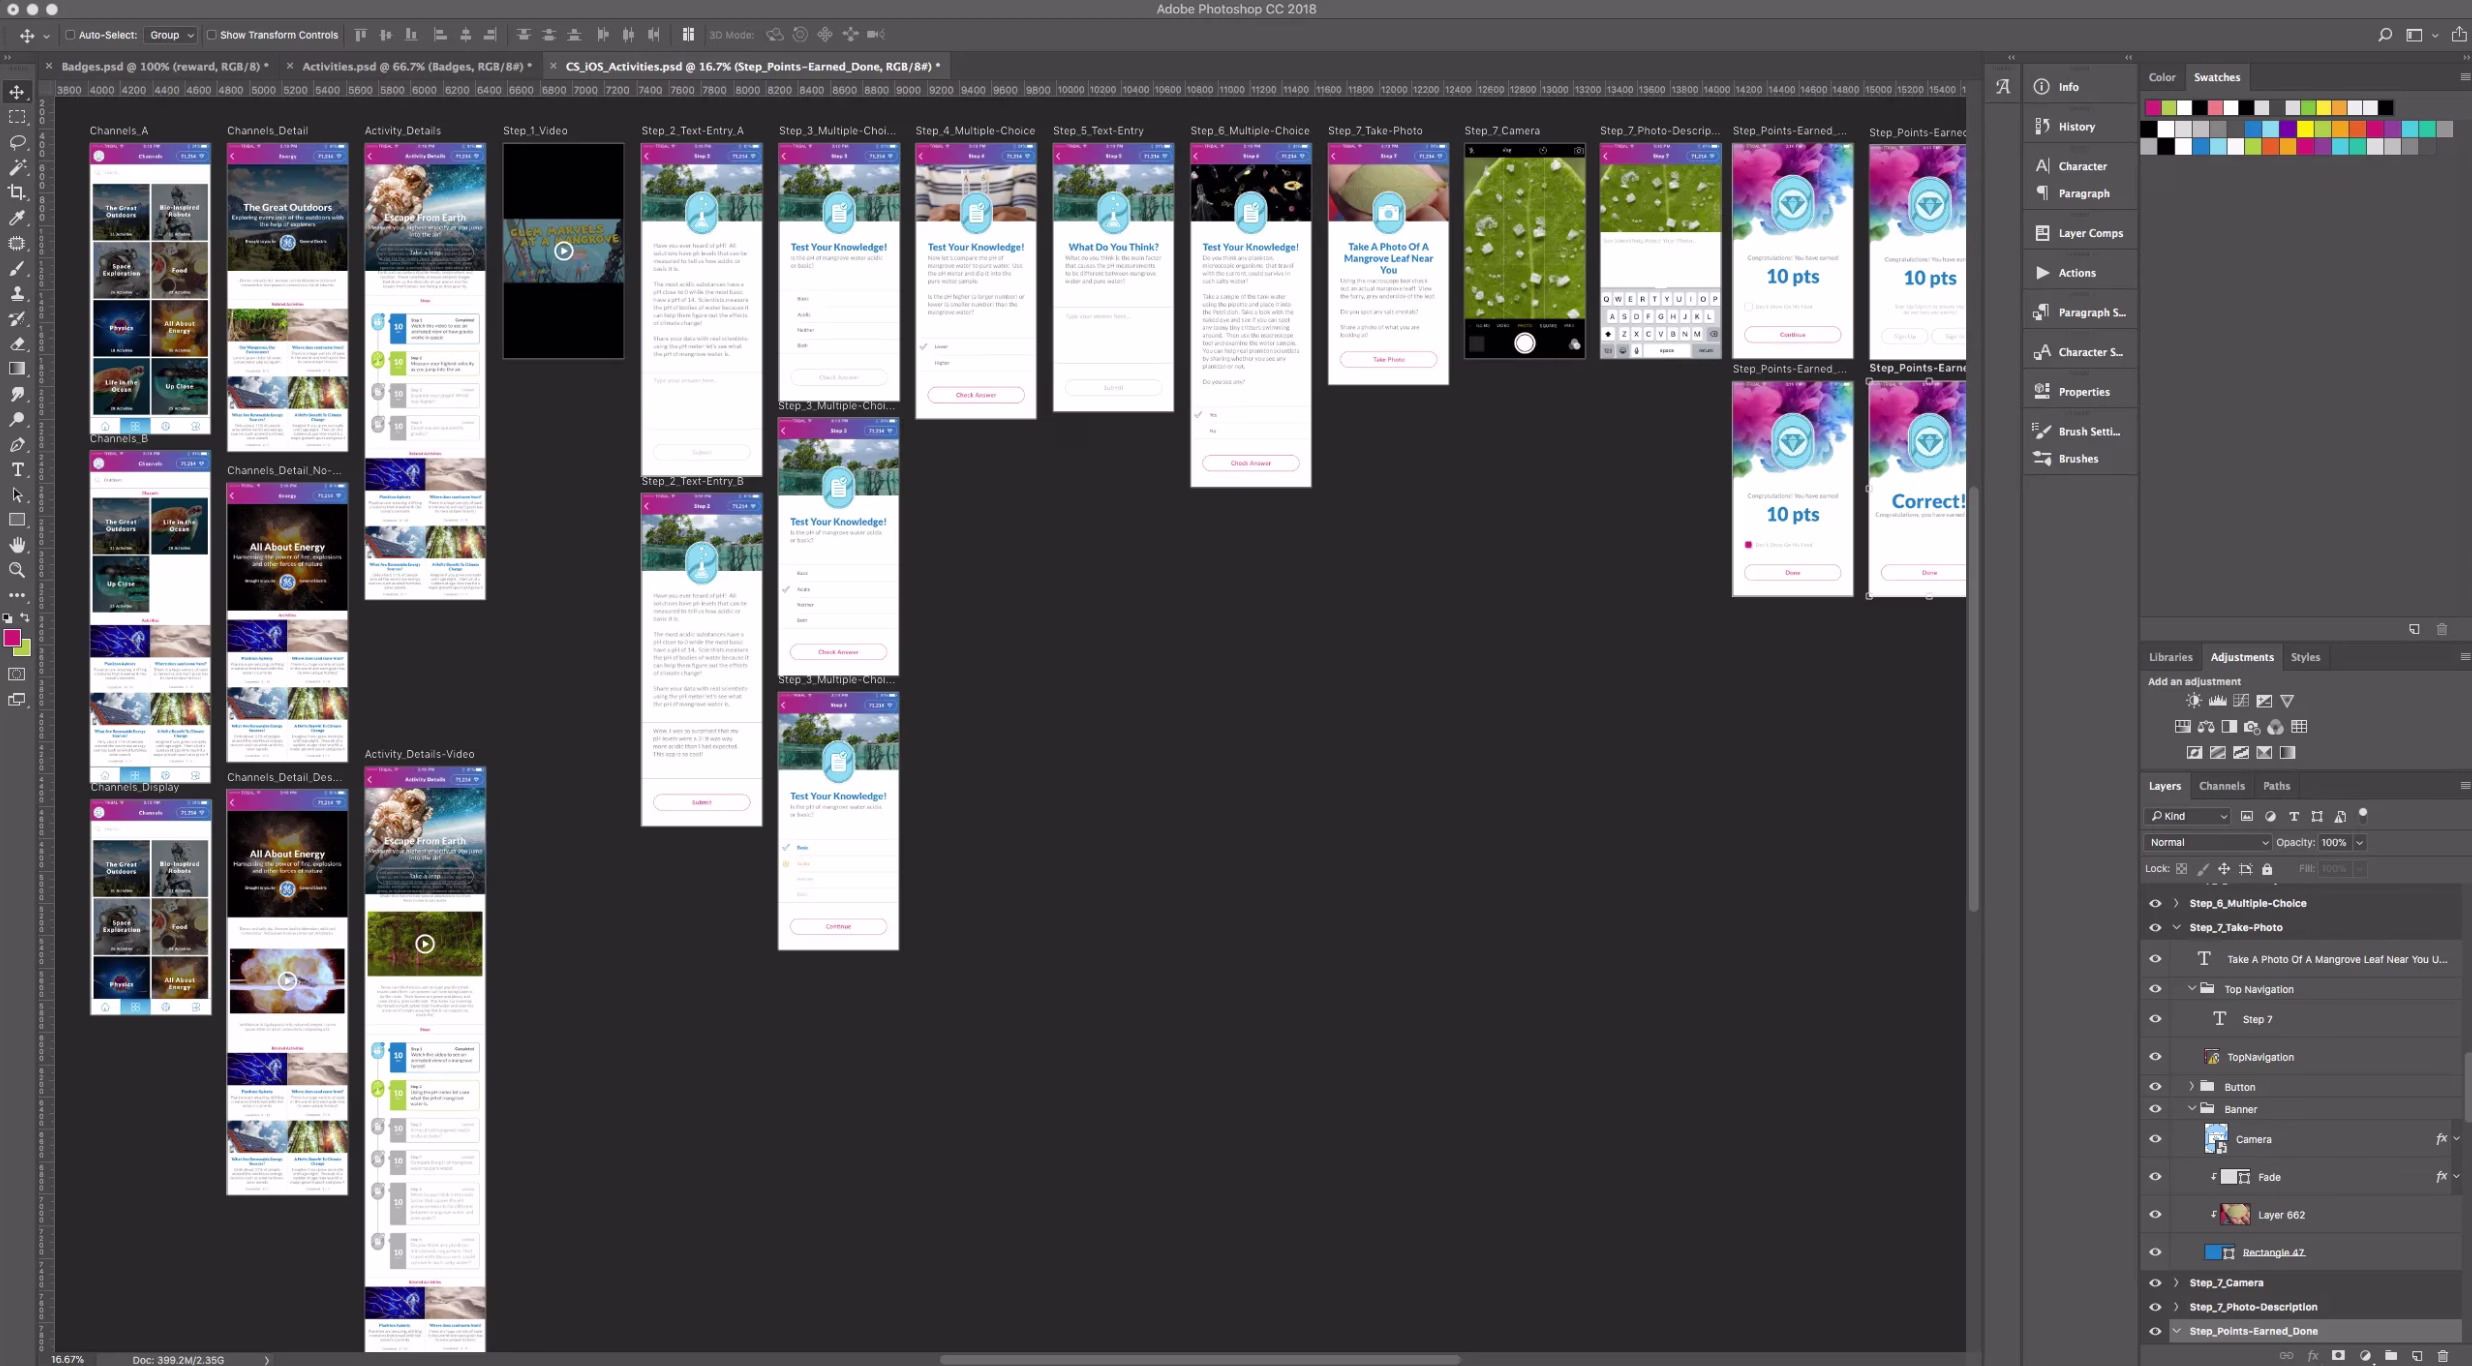Open the layer blend mode dropdown showing Normal
This screenshot has height=1366, width=2472.
[2207, 842]
